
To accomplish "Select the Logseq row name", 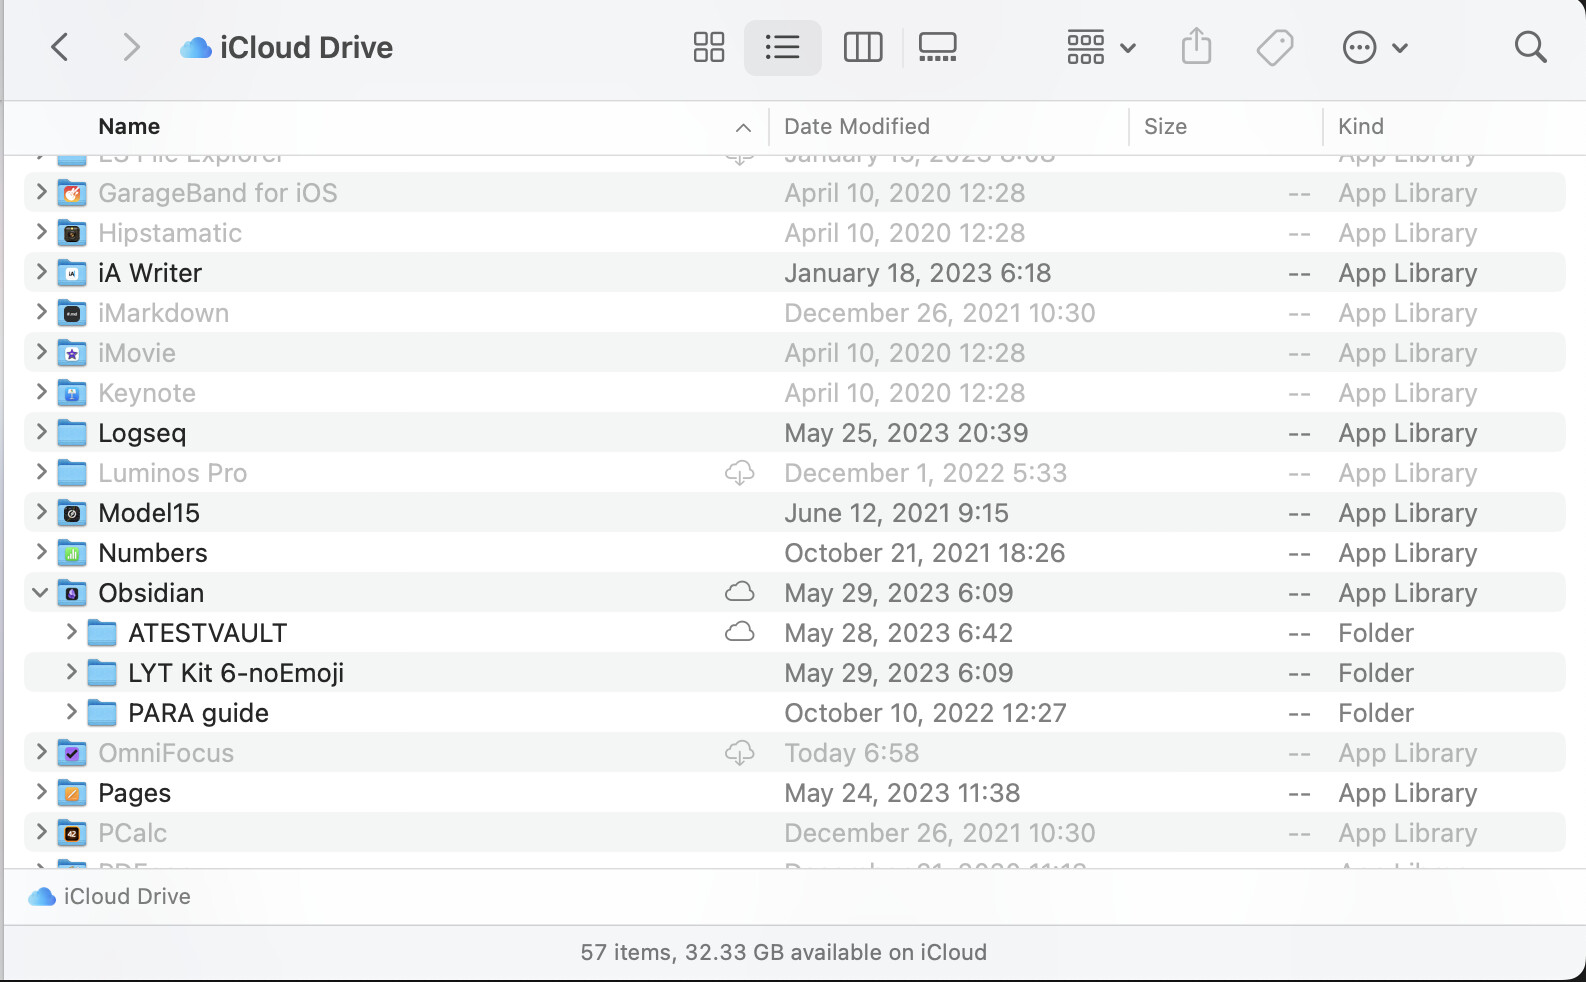I will [x=142, y=433].
